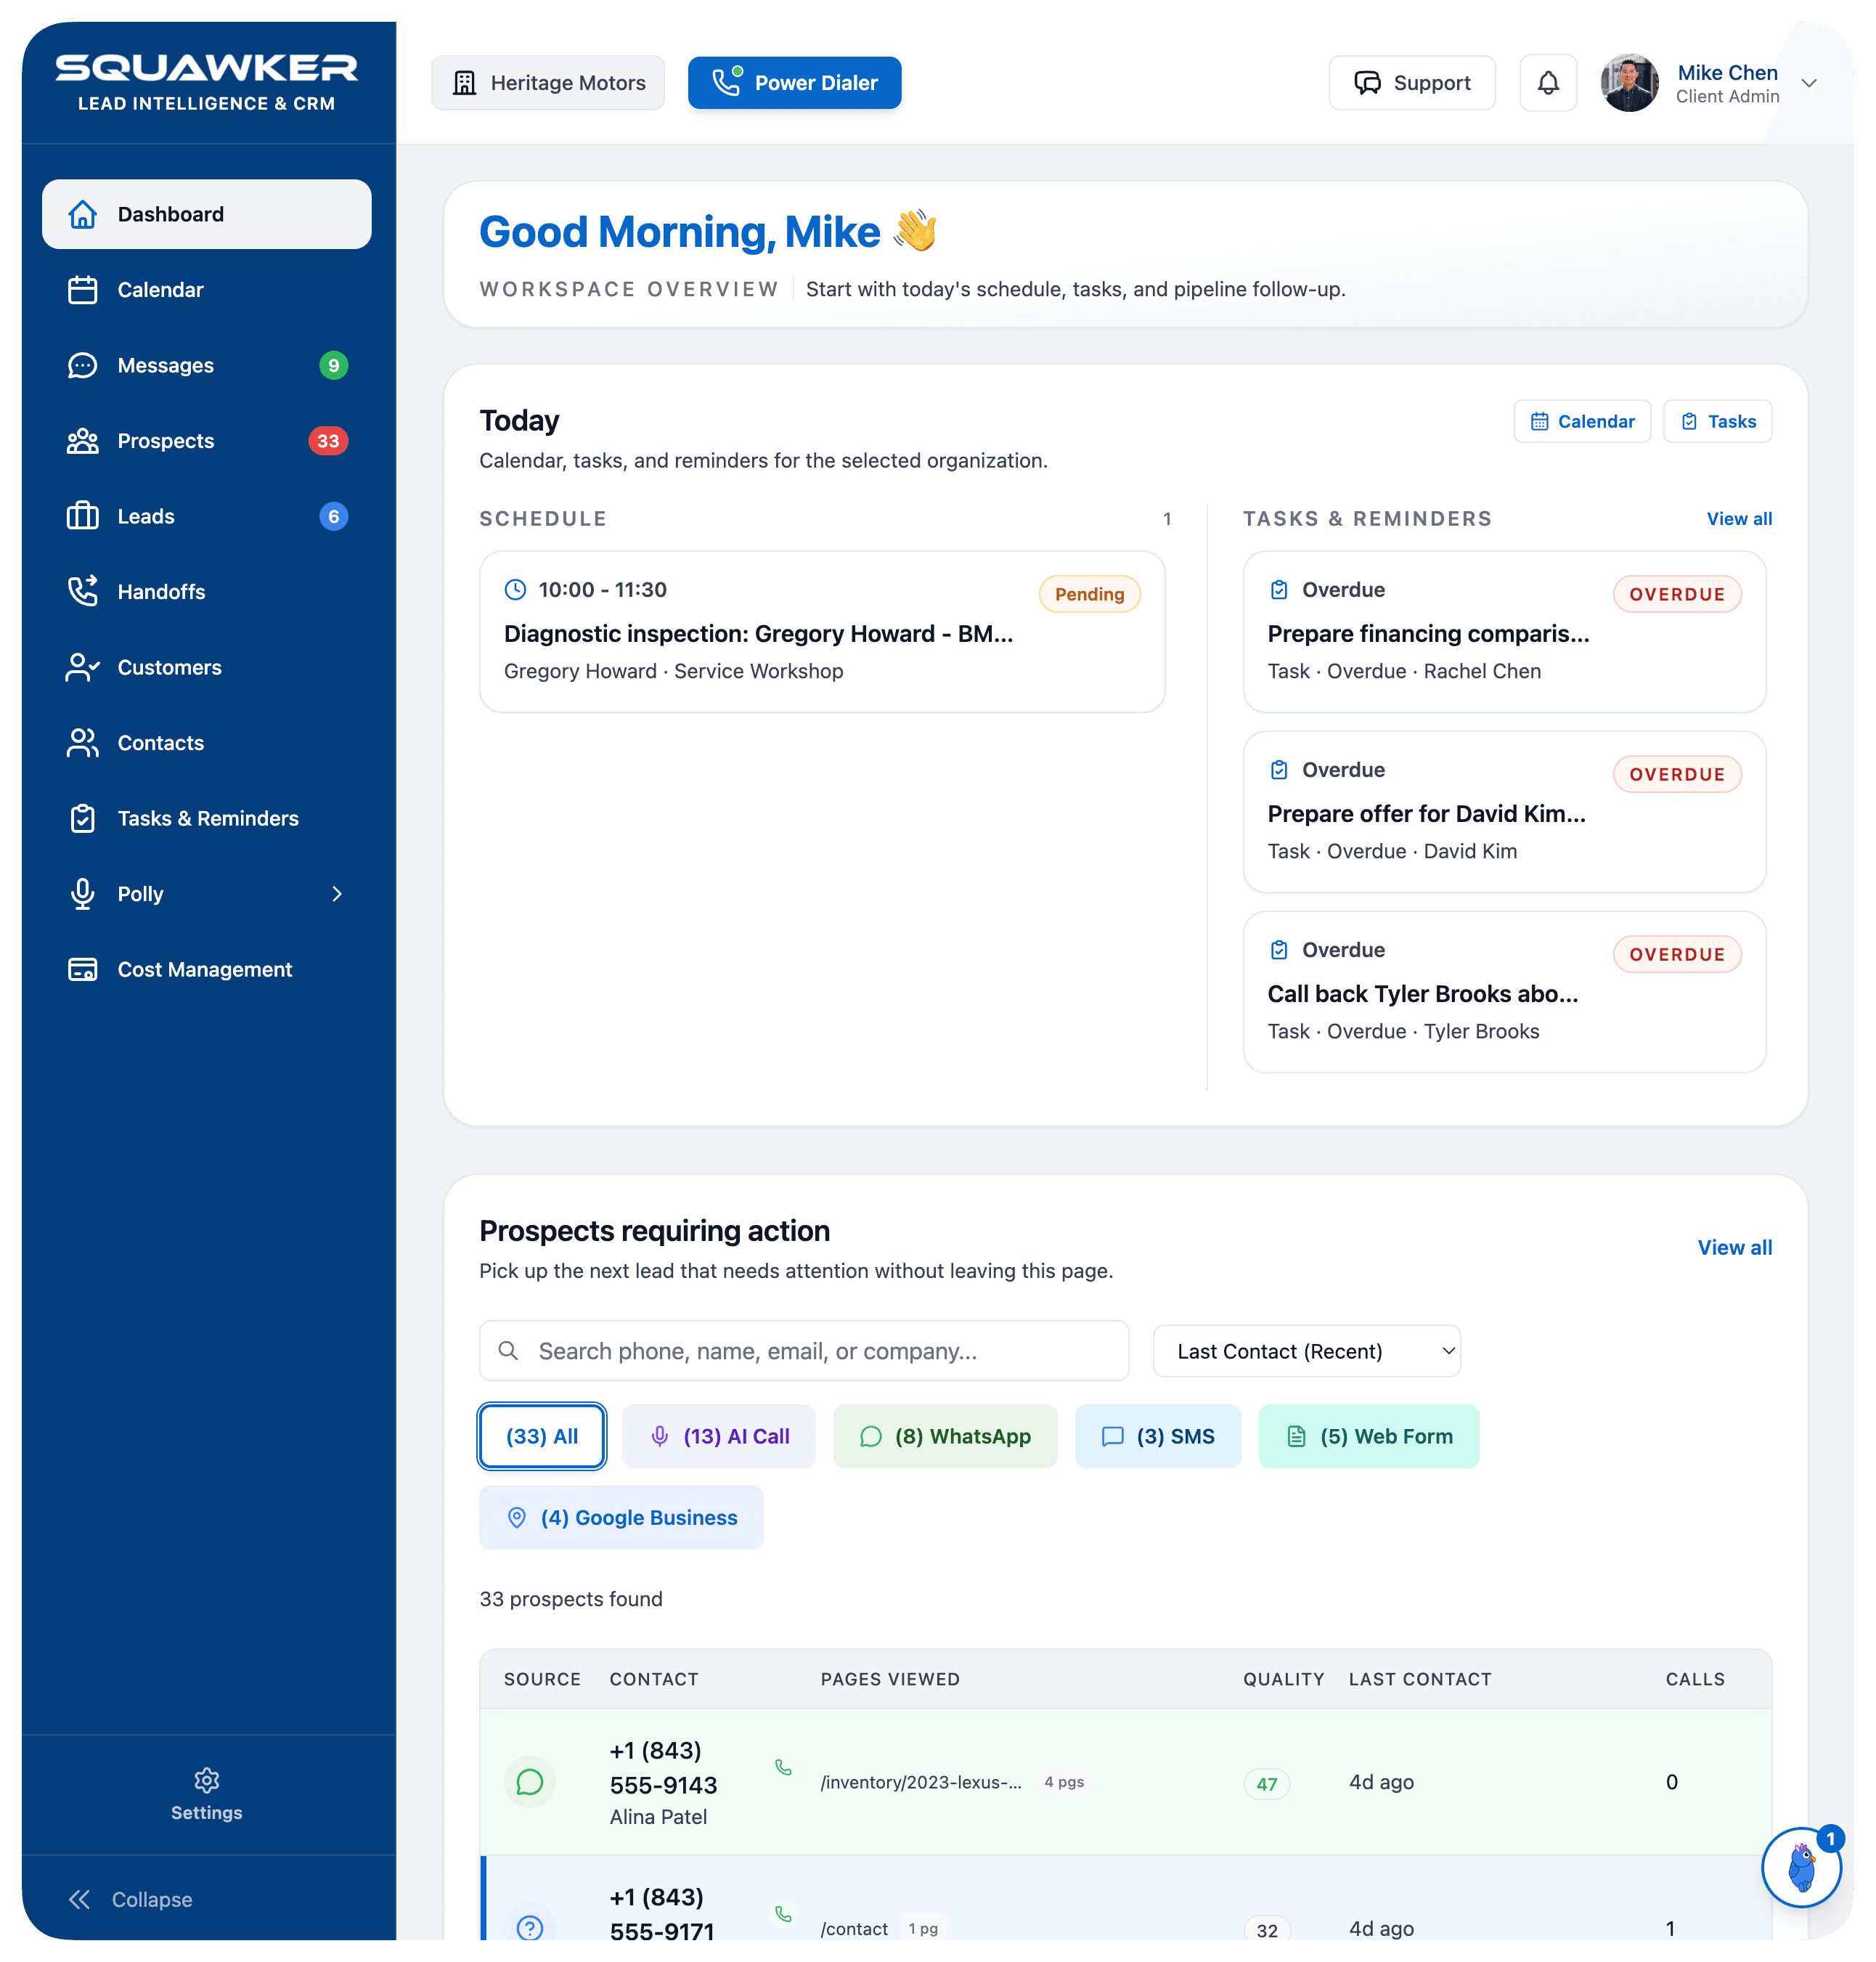
Task: Expand the Polly submenu chevron
Action: pos(337,894)
